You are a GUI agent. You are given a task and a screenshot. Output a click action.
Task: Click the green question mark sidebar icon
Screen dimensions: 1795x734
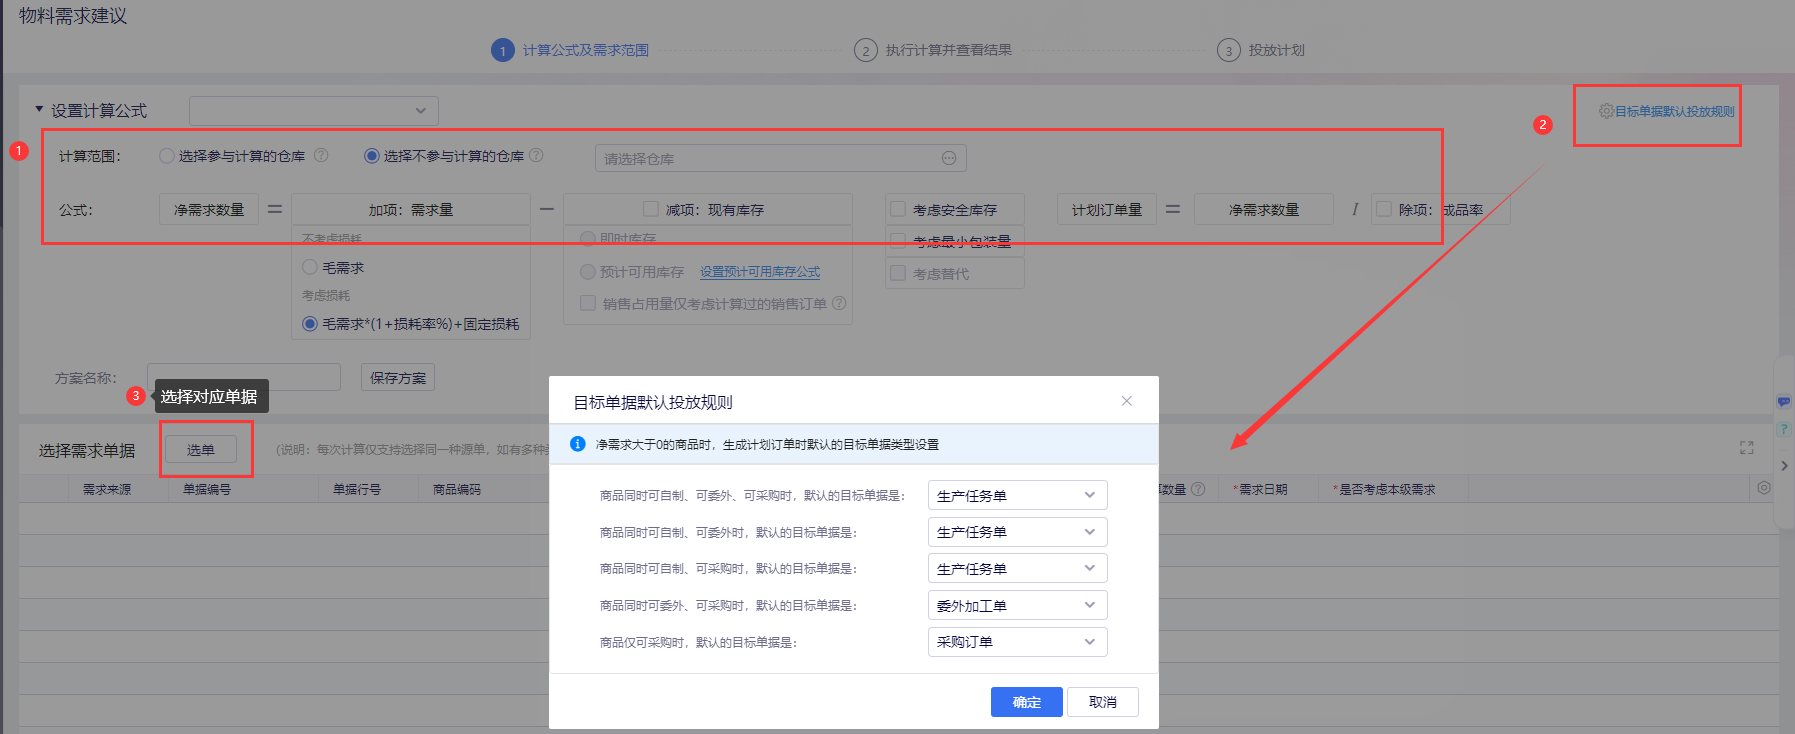(x=1784, y=429)
